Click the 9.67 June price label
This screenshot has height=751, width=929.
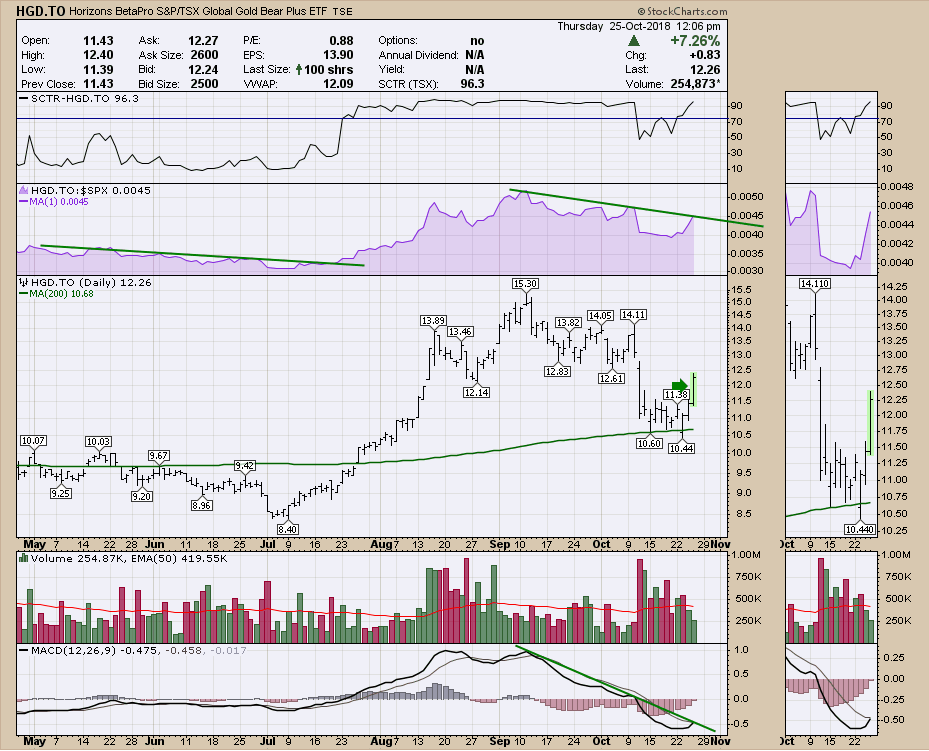pyautogui.click(x=159, y=455)
